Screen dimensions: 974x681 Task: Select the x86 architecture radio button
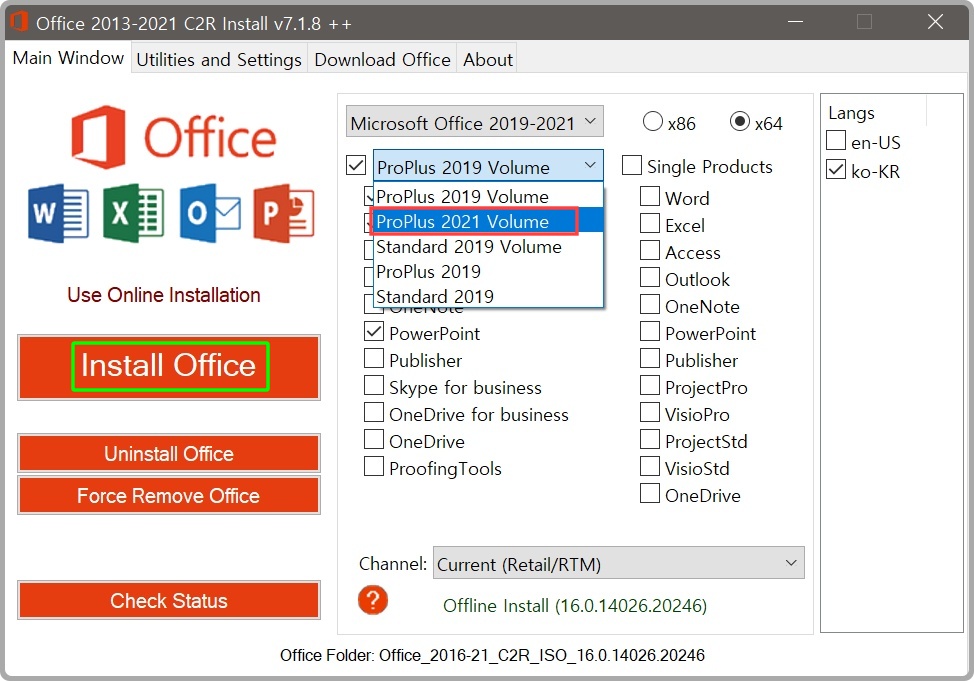pyautogui.click(x=653, y=121)
